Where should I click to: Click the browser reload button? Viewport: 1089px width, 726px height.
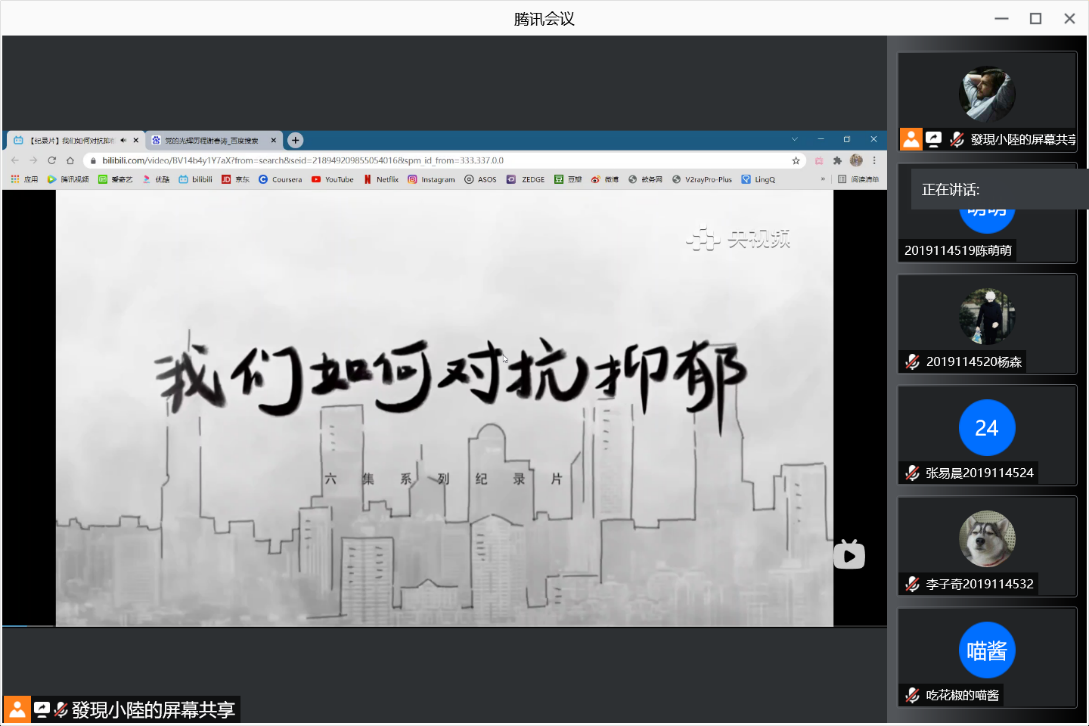click(52, 160)
